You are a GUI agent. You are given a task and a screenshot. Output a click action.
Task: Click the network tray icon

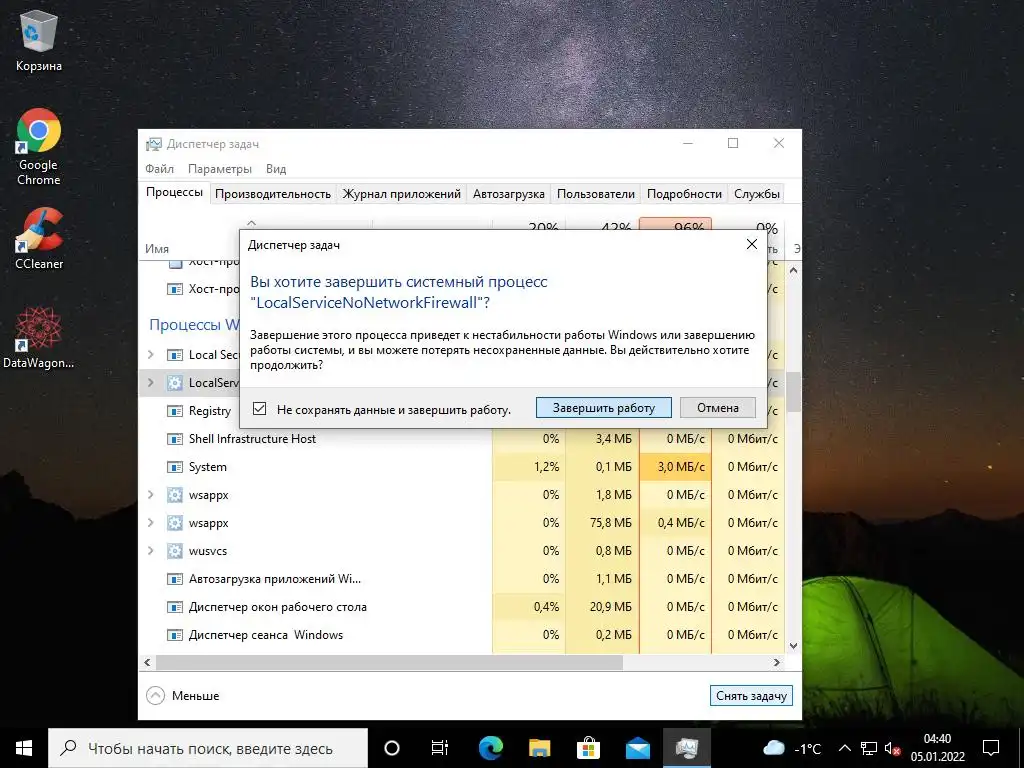tap(869, 748)
